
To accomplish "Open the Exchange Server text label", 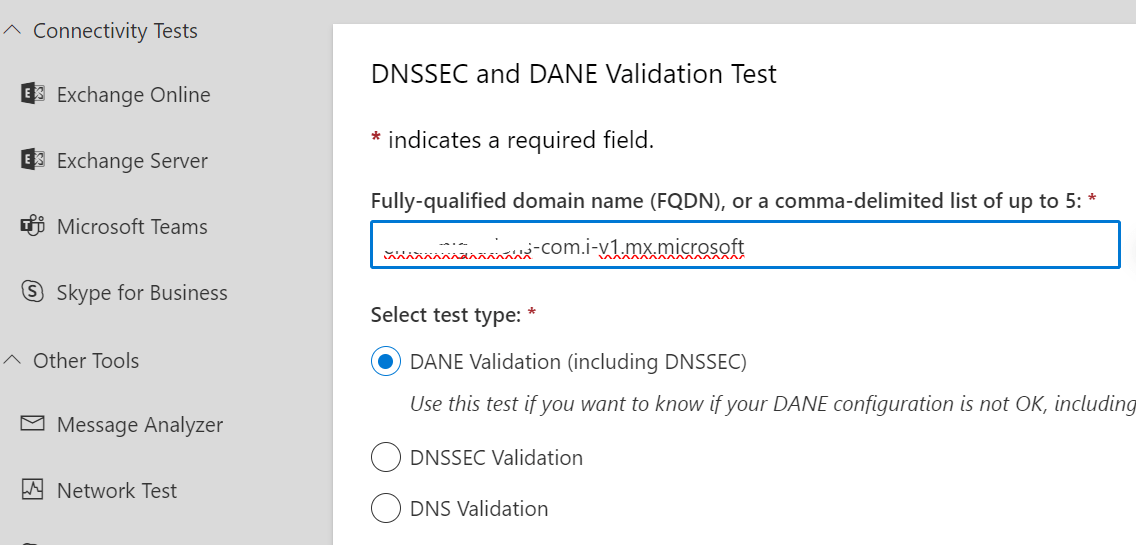I will (x=132, y=161).
